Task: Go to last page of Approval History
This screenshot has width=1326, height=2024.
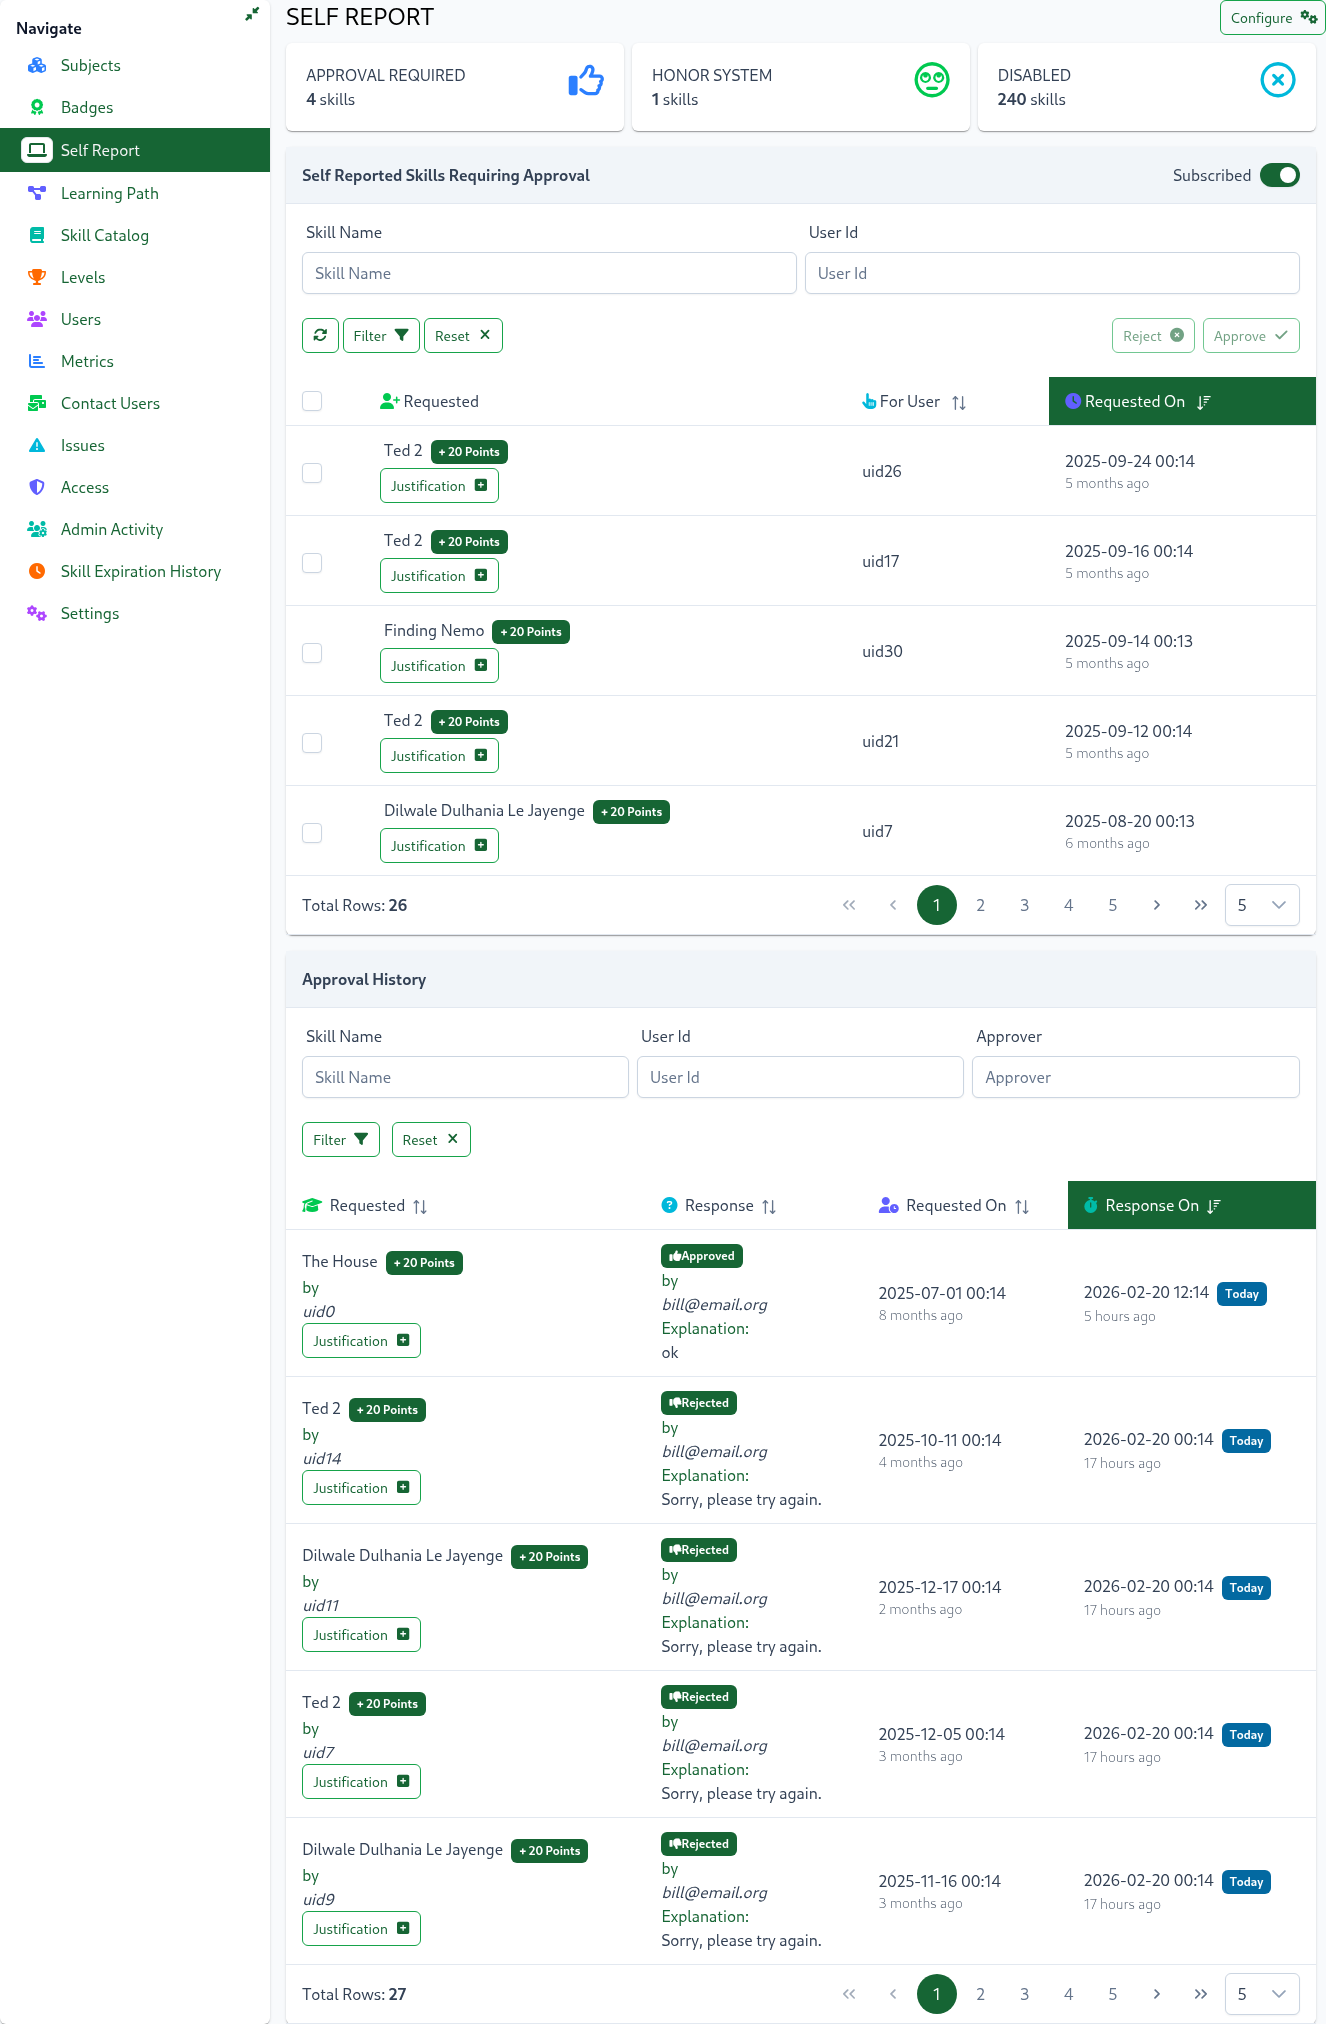Action: (1200, 1994)
